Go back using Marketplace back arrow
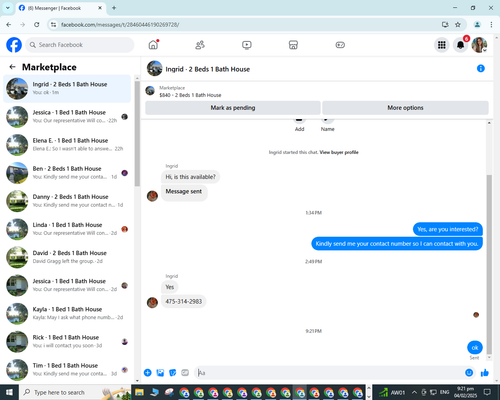500x400 pixels. [12, 67]
